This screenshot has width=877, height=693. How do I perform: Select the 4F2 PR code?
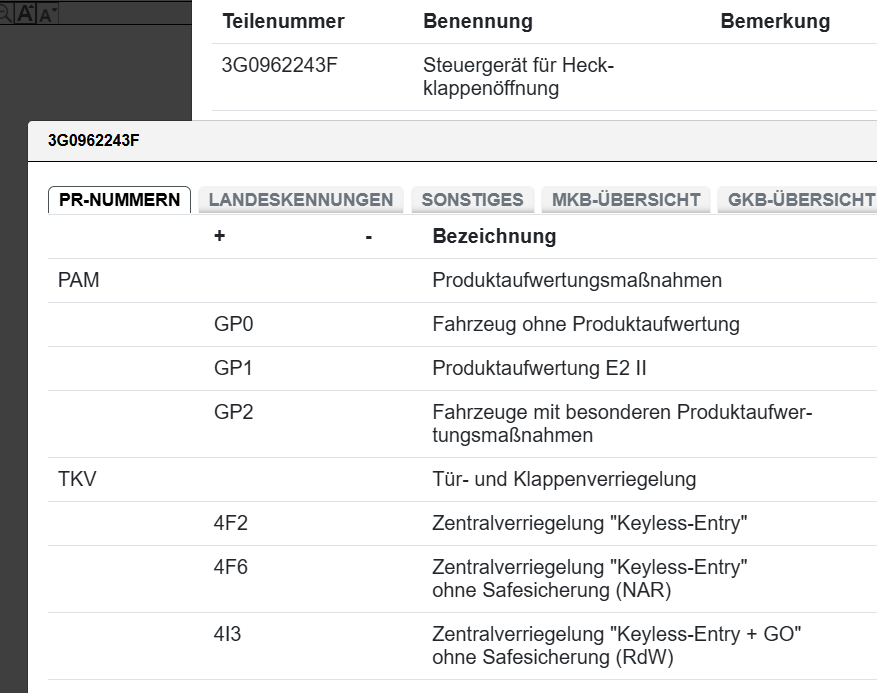click(x=230, y=523)
